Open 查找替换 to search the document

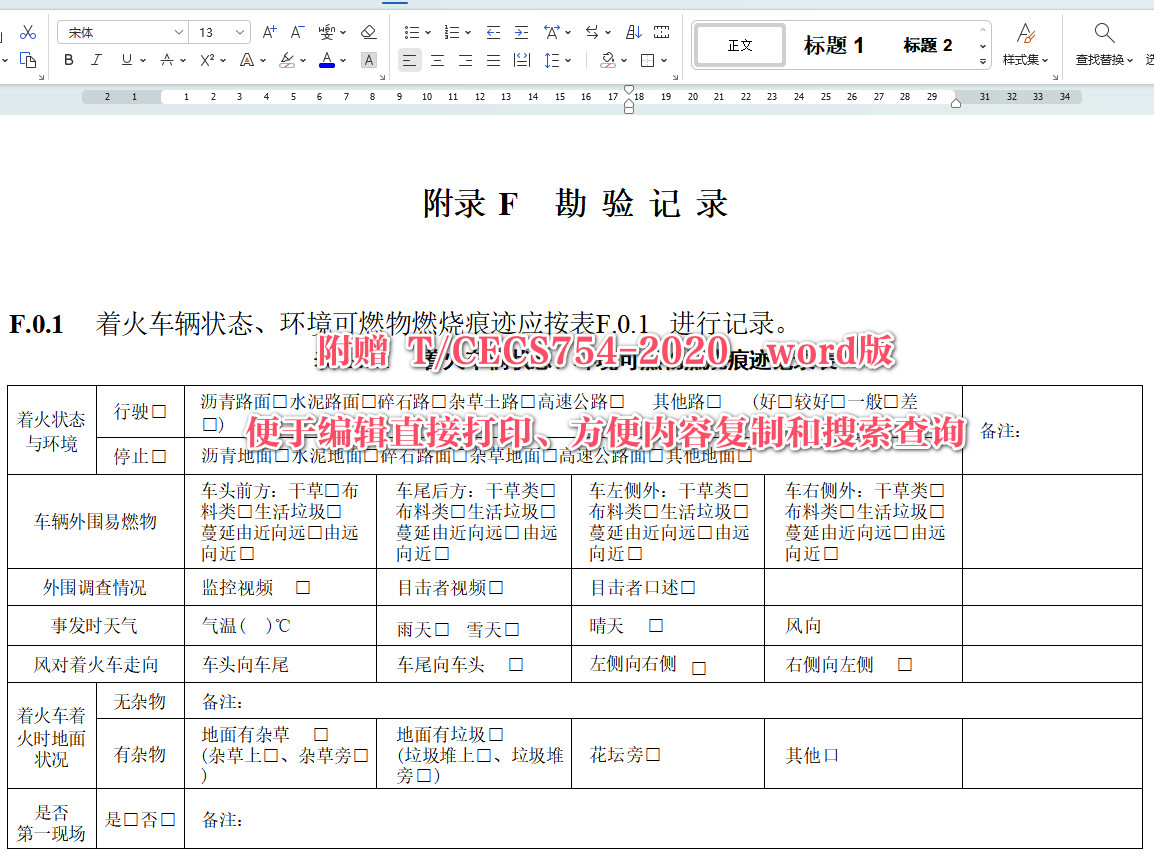coord(1104,44)
